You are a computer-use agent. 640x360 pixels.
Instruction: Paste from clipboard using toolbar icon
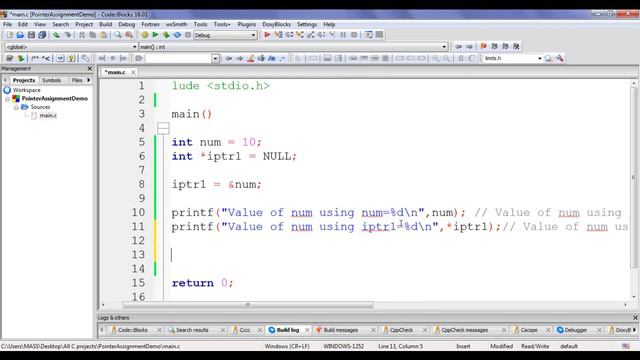tap(103, 35)
